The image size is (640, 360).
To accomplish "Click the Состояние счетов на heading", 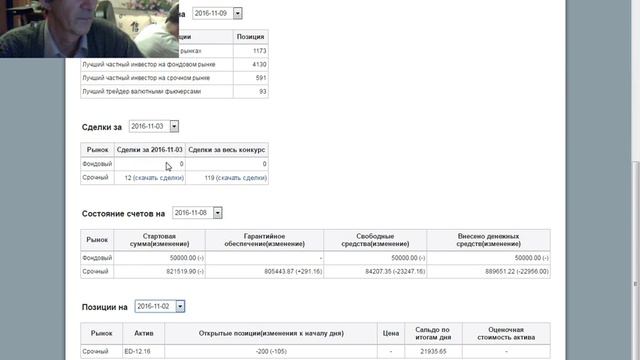I will (123, 214).
